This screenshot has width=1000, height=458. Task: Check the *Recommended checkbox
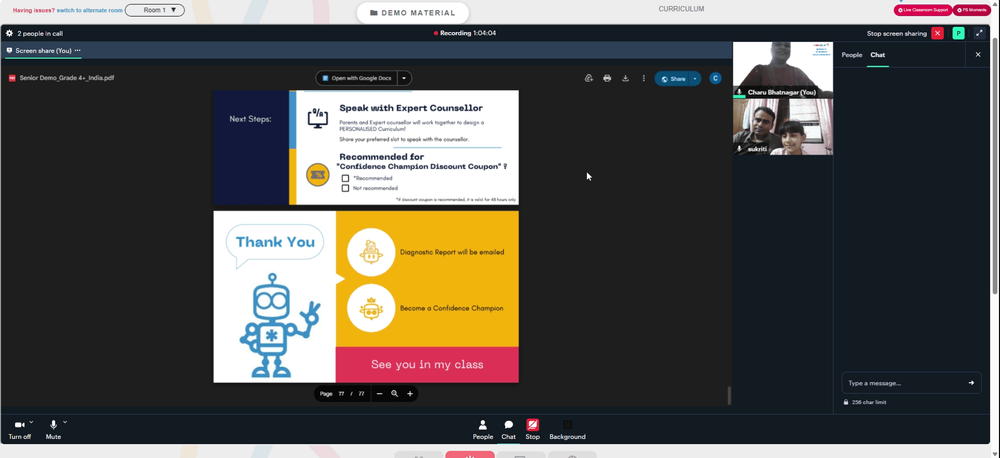click(345, 179)
